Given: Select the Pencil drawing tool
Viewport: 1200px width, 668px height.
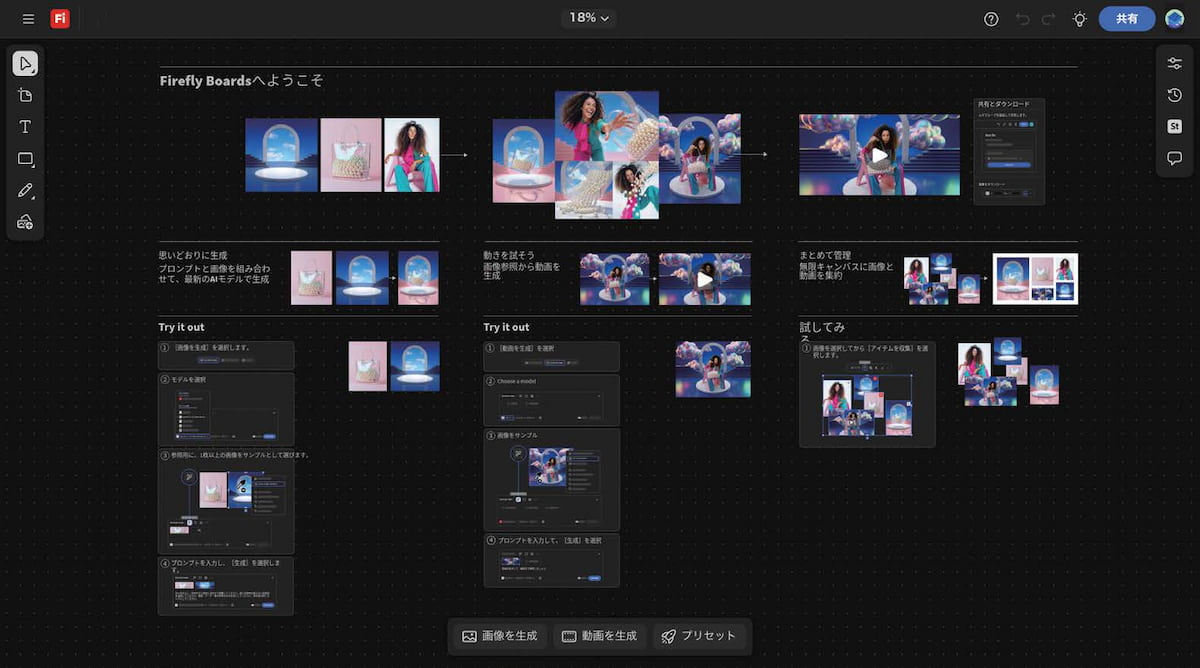Looking at the screenshot, I should coord(25,190).
